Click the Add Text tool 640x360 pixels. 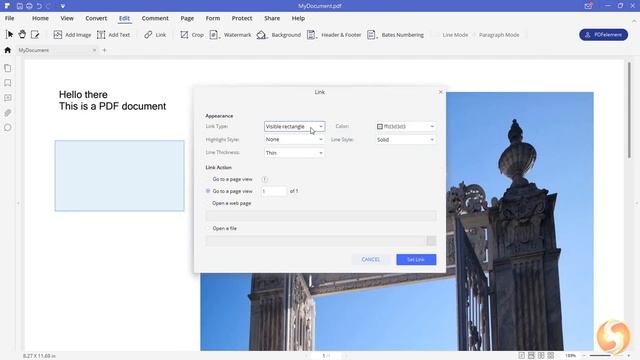click(x=113, y=35)
